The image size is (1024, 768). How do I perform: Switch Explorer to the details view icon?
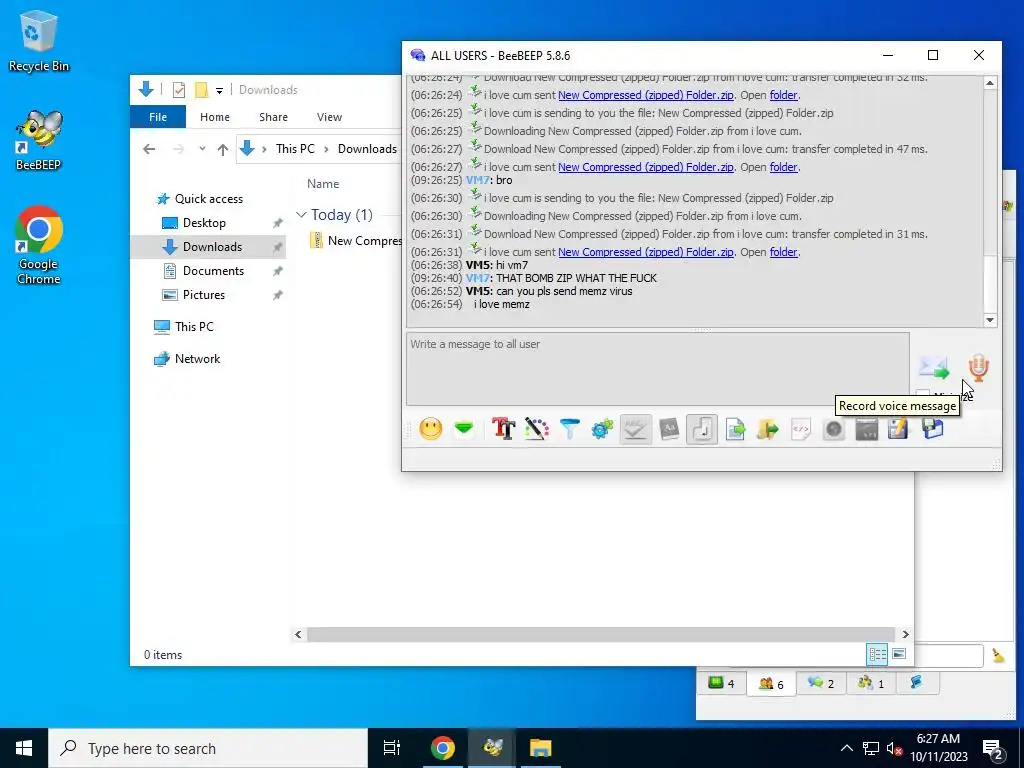click(877, 654)
